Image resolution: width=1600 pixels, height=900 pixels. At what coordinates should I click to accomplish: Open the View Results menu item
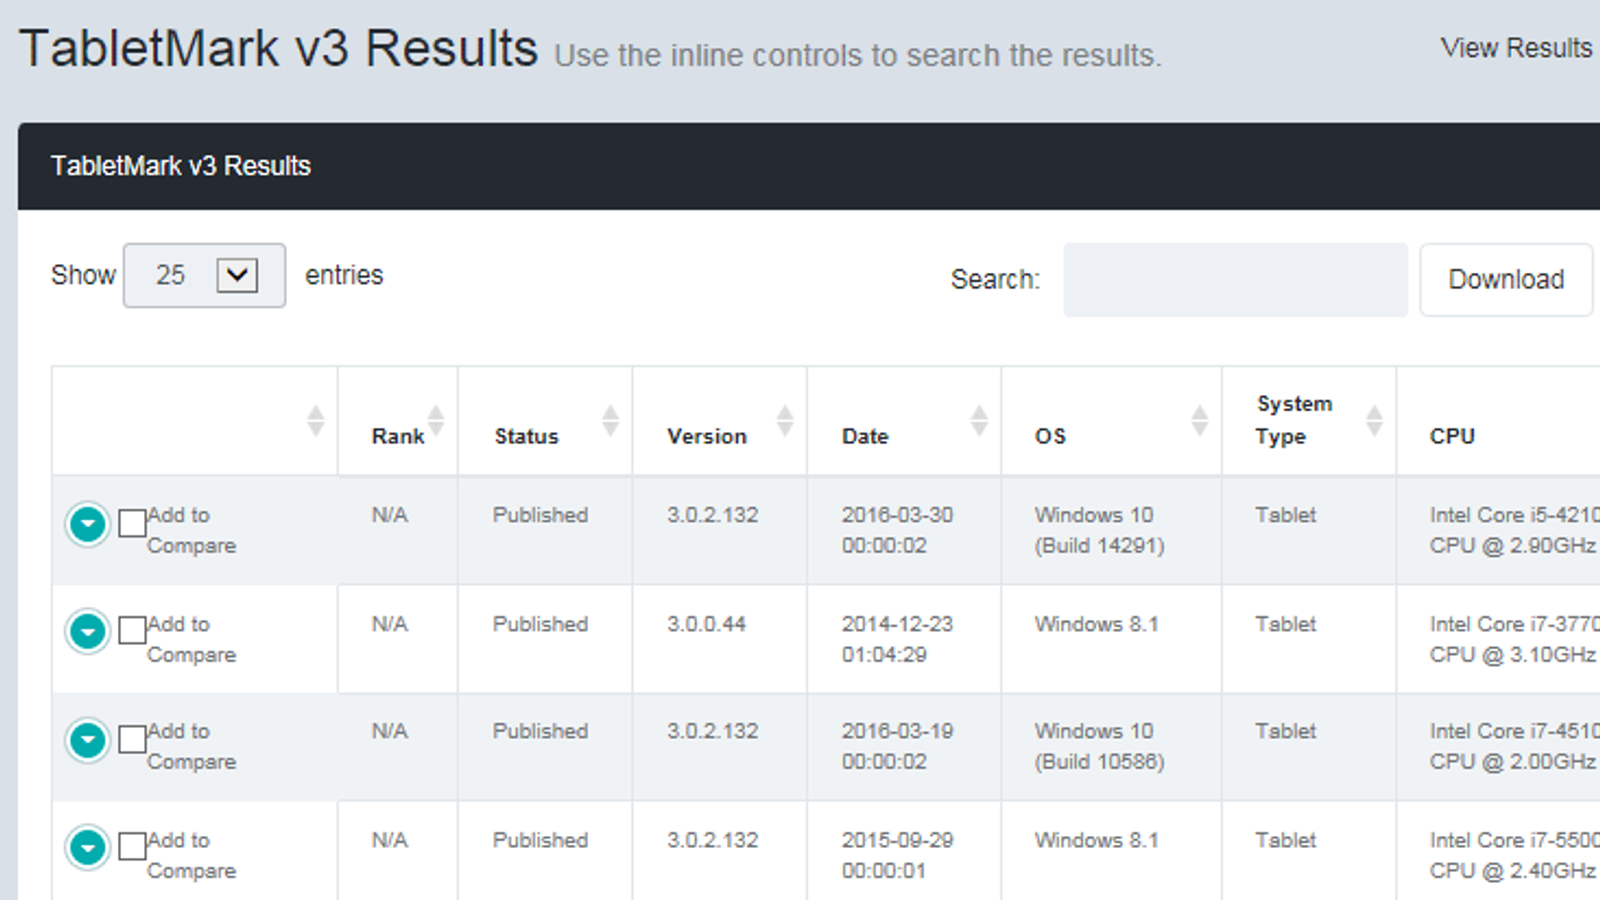pos(1515,48)
